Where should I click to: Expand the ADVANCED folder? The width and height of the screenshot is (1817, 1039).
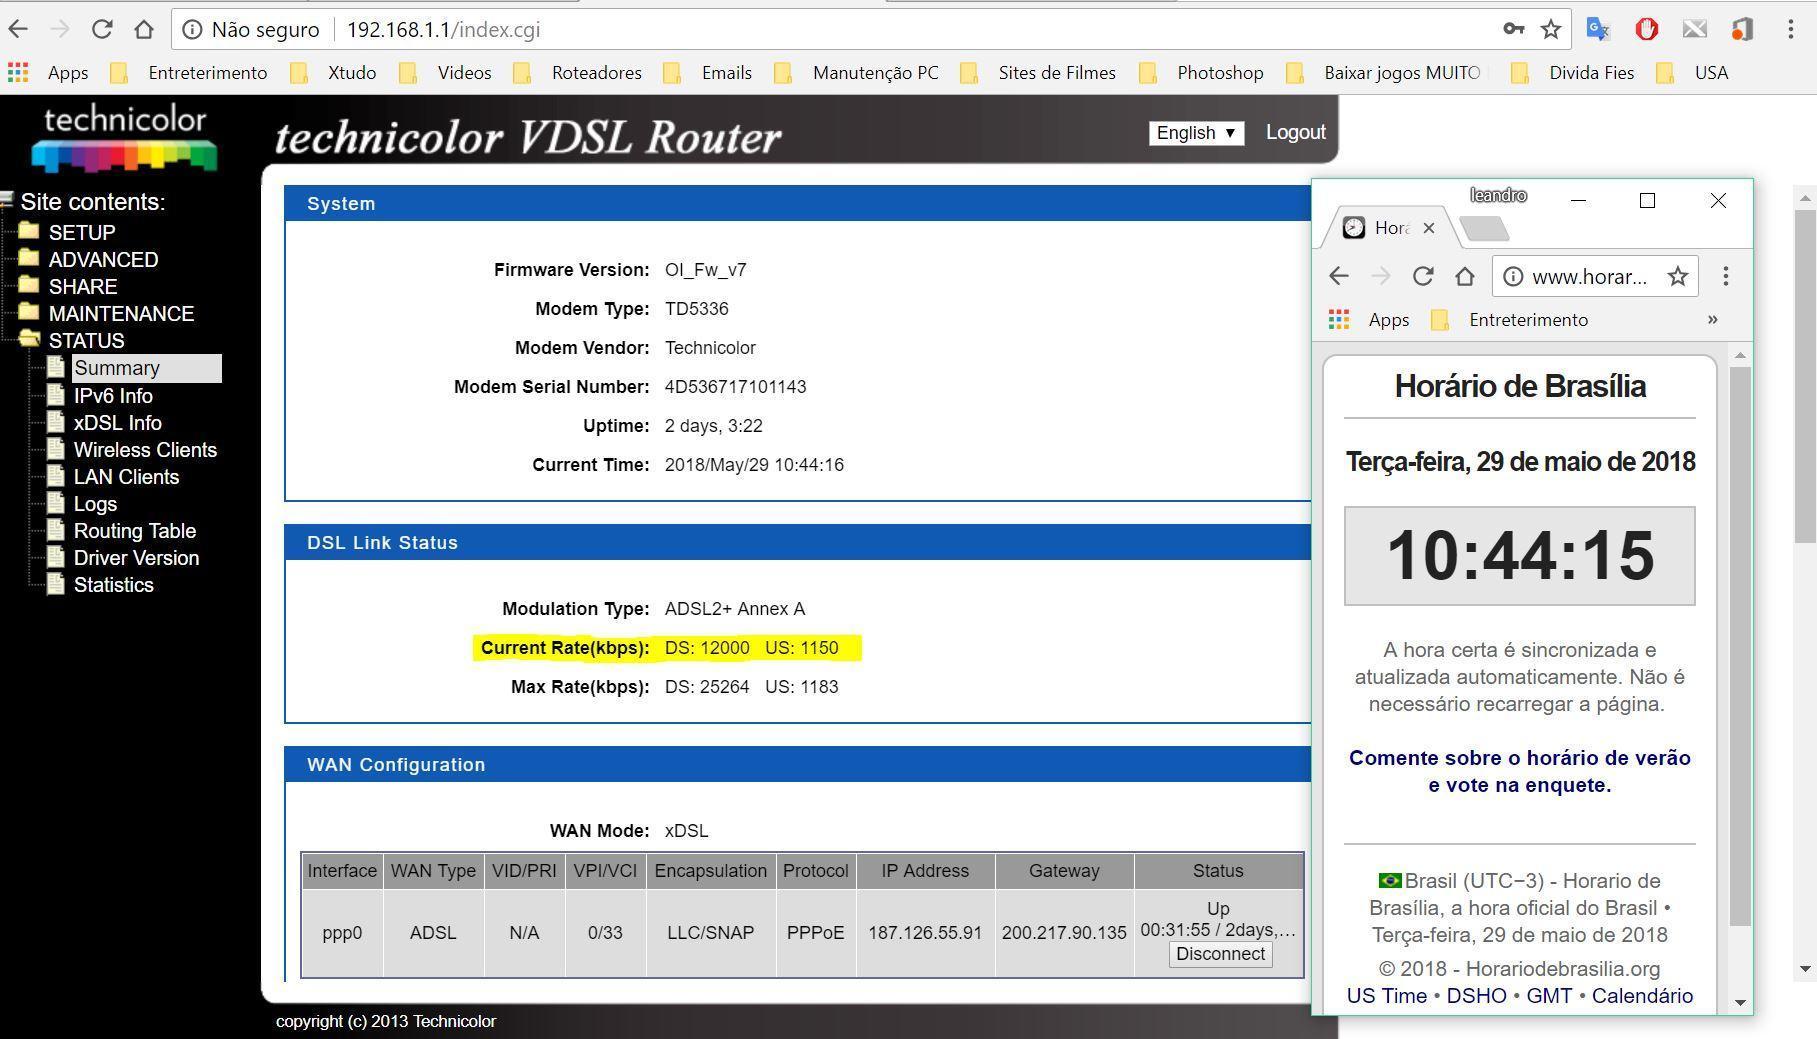(x=88, y=259)
